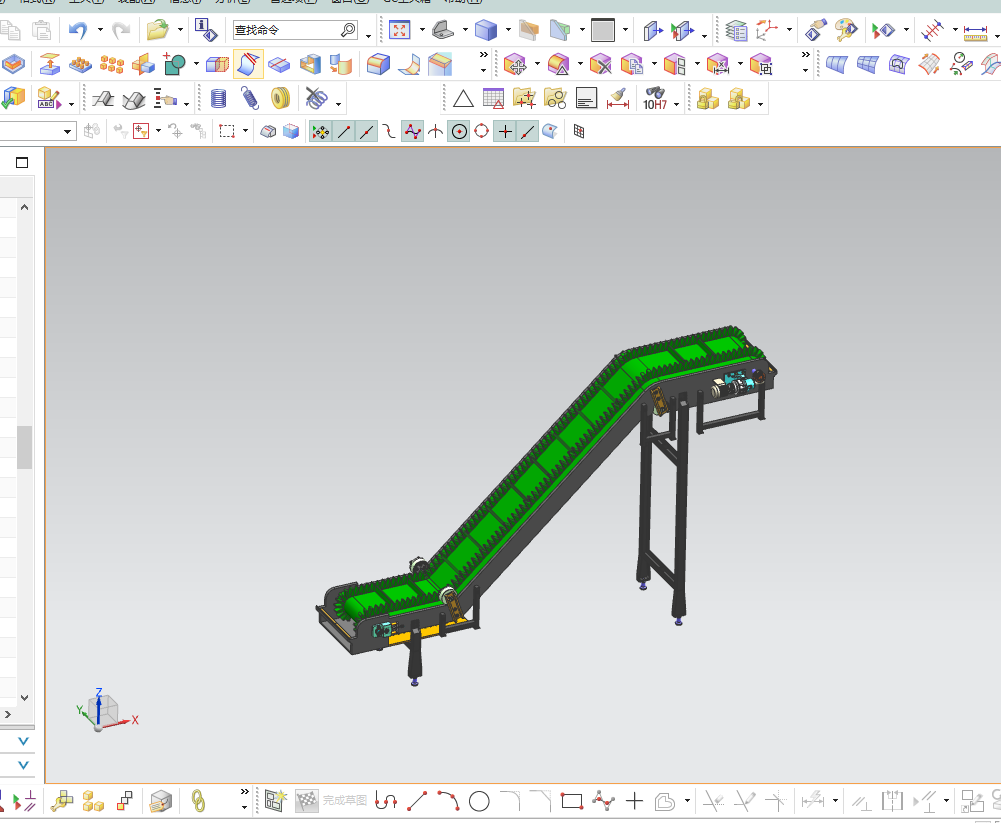
Task: Select the sketch Arc tool
Action: (x=448, y=801)
